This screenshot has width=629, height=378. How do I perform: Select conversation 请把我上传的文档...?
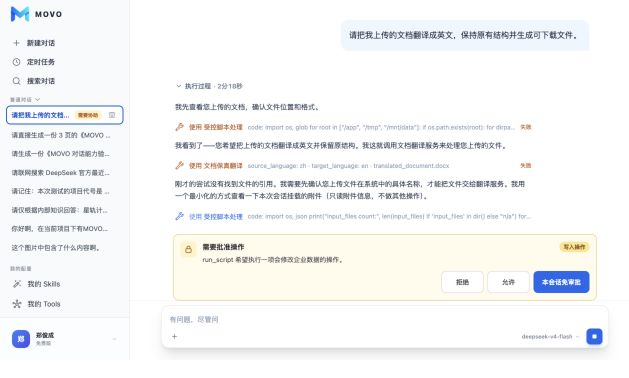[x=65, y=115]
